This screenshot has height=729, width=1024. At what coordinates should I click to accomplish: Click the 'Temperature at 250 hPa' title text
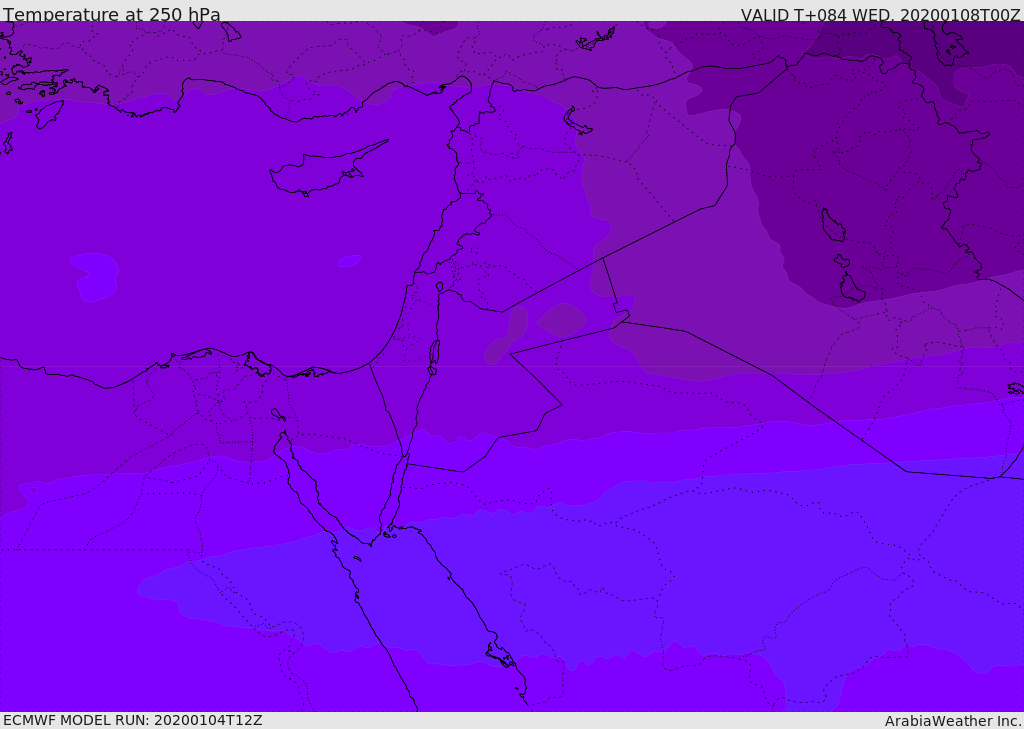tap(112, 14)
